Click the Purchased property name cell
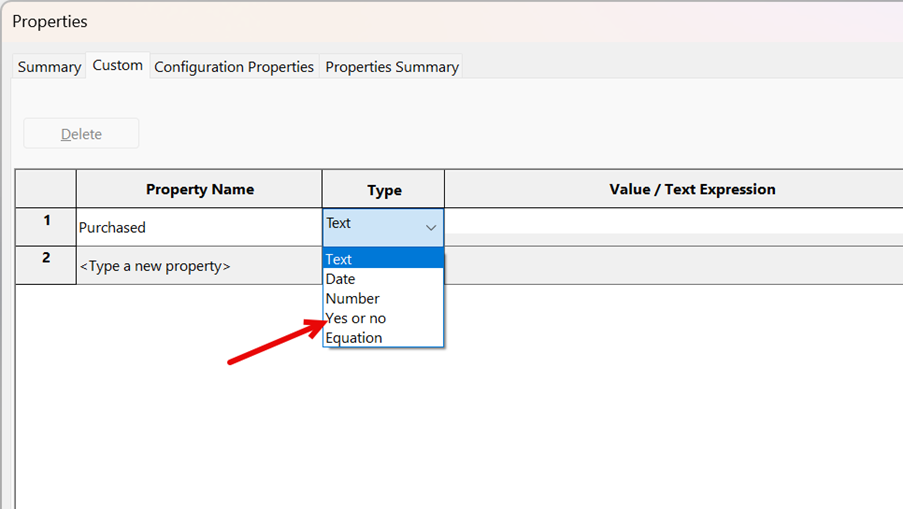 point(199,227)
